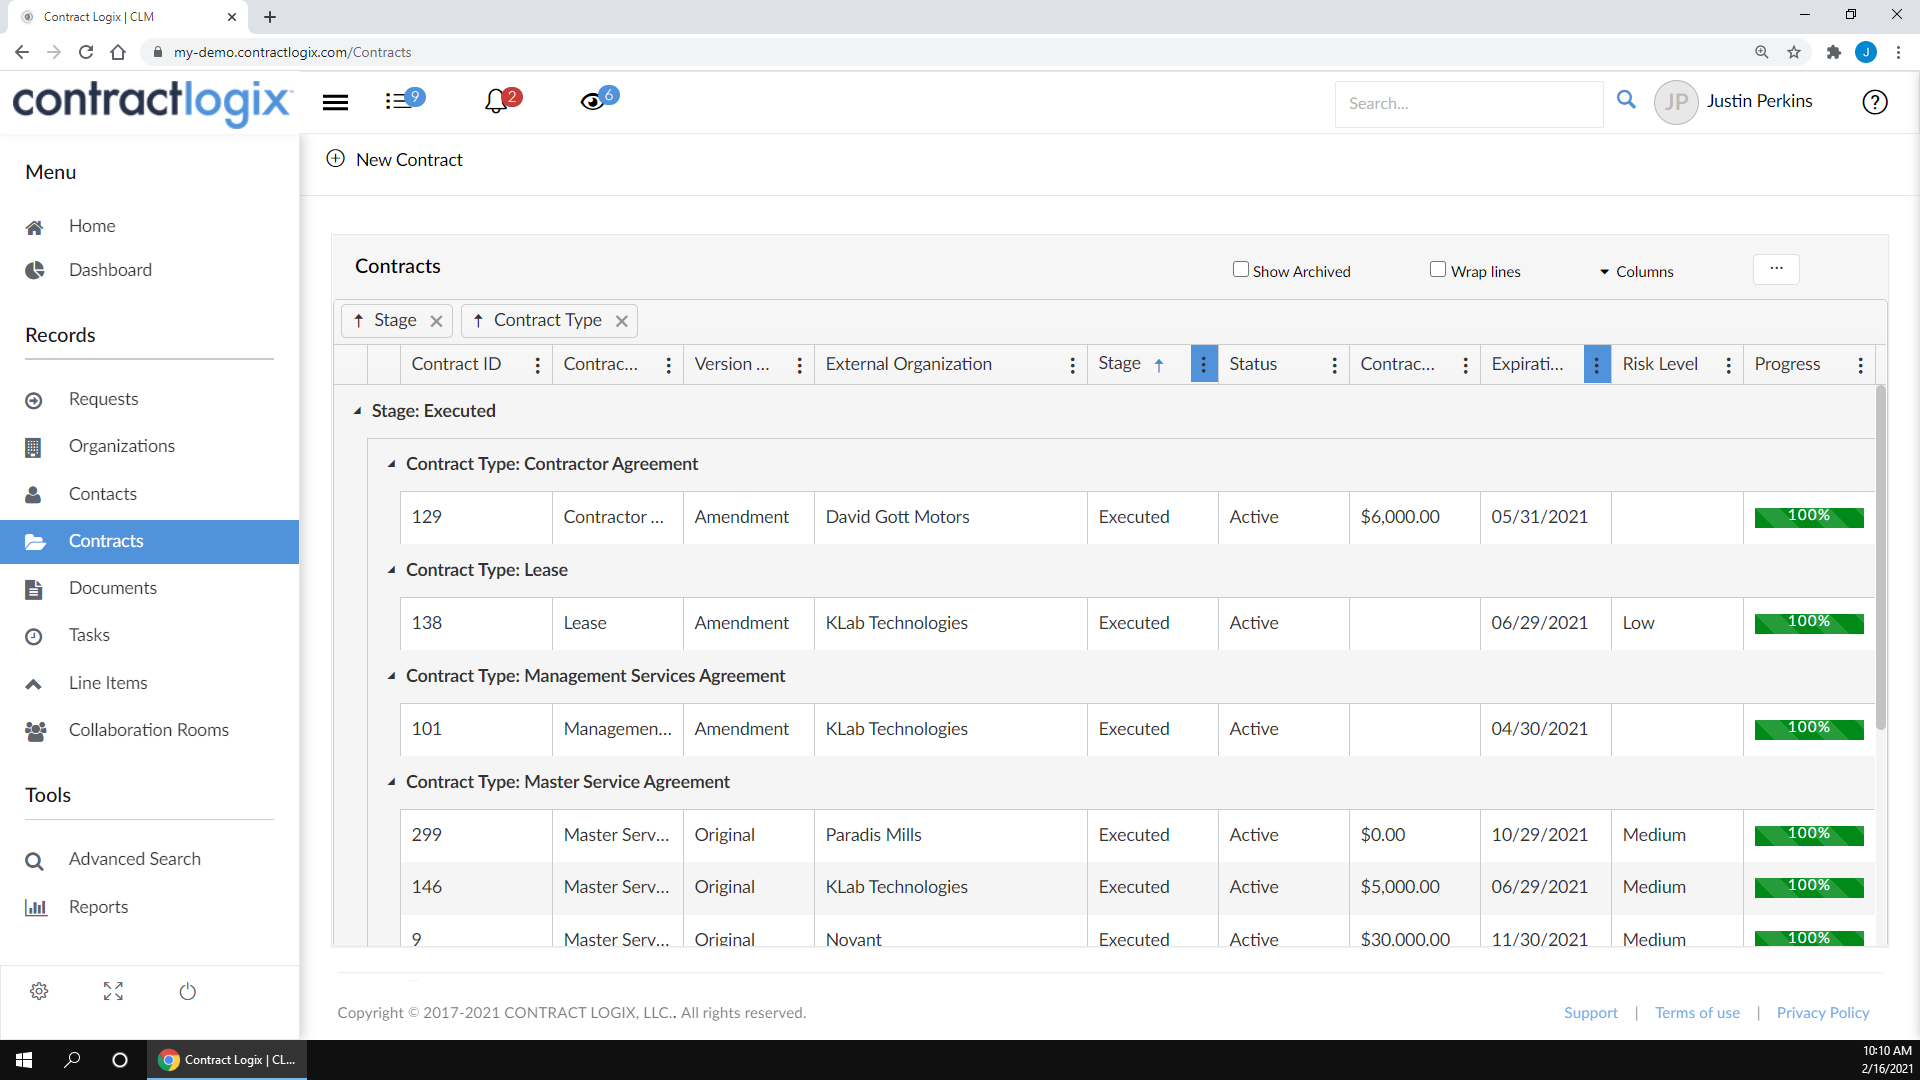Click the settings gear at sidebar bottom
The height and width of the screenshot is (1080, 1920).
tap(39, 991)
